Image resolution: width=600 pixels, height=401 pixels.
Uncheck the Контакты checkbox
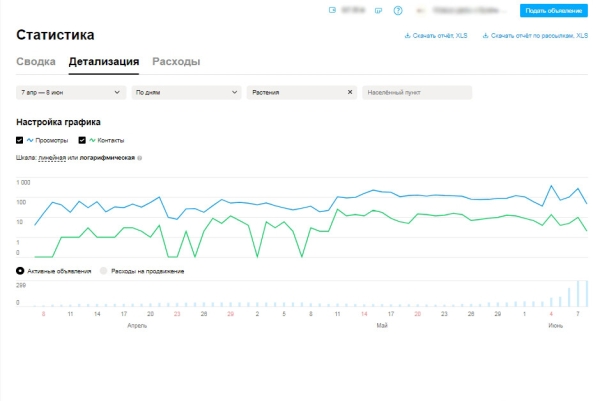(84, 140)
